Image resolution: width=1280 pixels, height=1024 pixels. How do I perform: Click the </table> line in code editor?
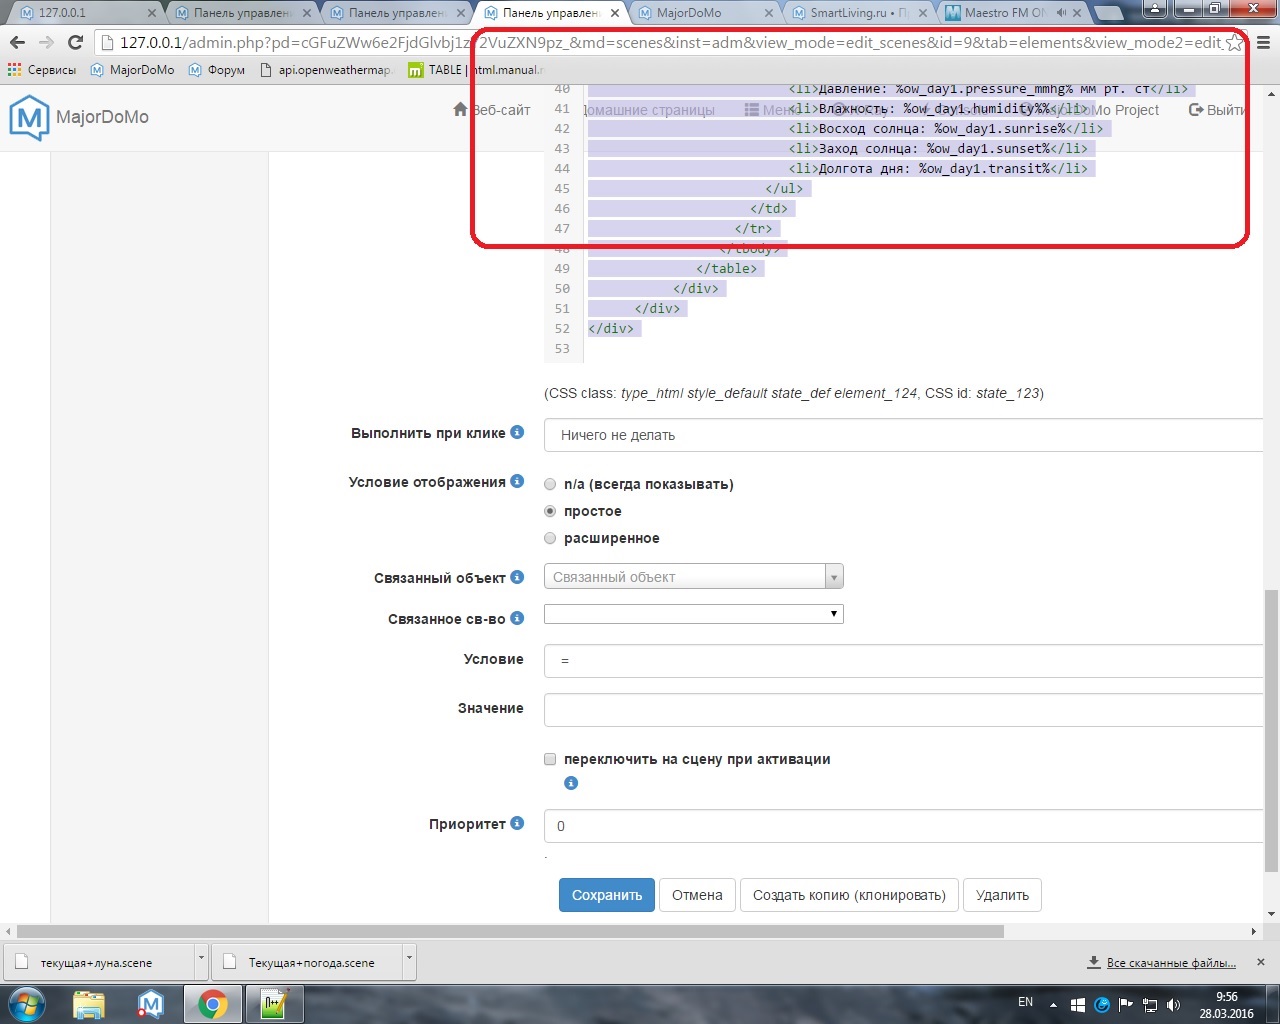tap(727, 268)
